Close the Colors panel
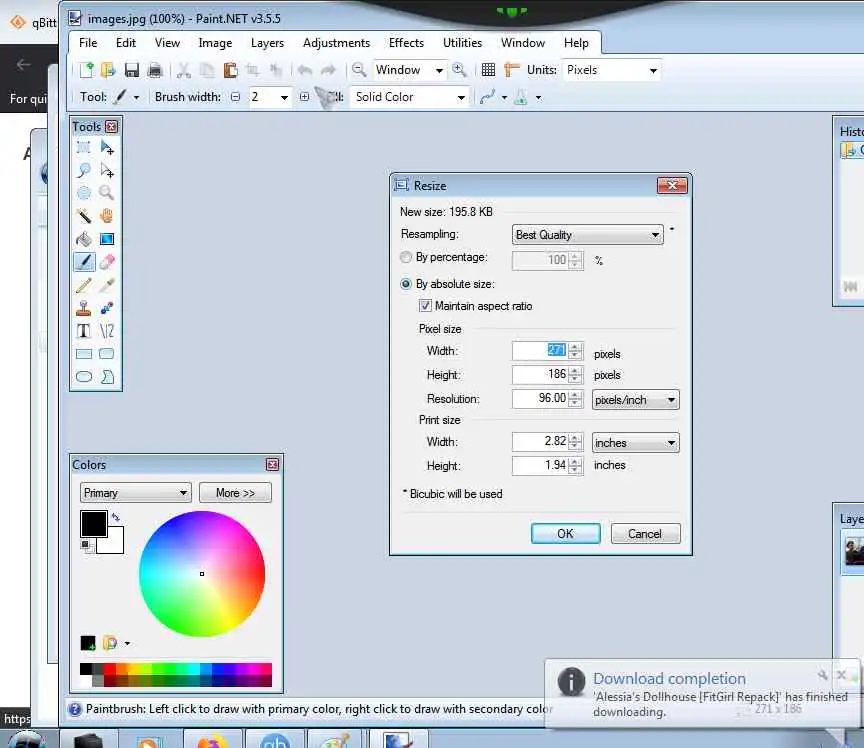Screen dimensions: 864x748 272,465
